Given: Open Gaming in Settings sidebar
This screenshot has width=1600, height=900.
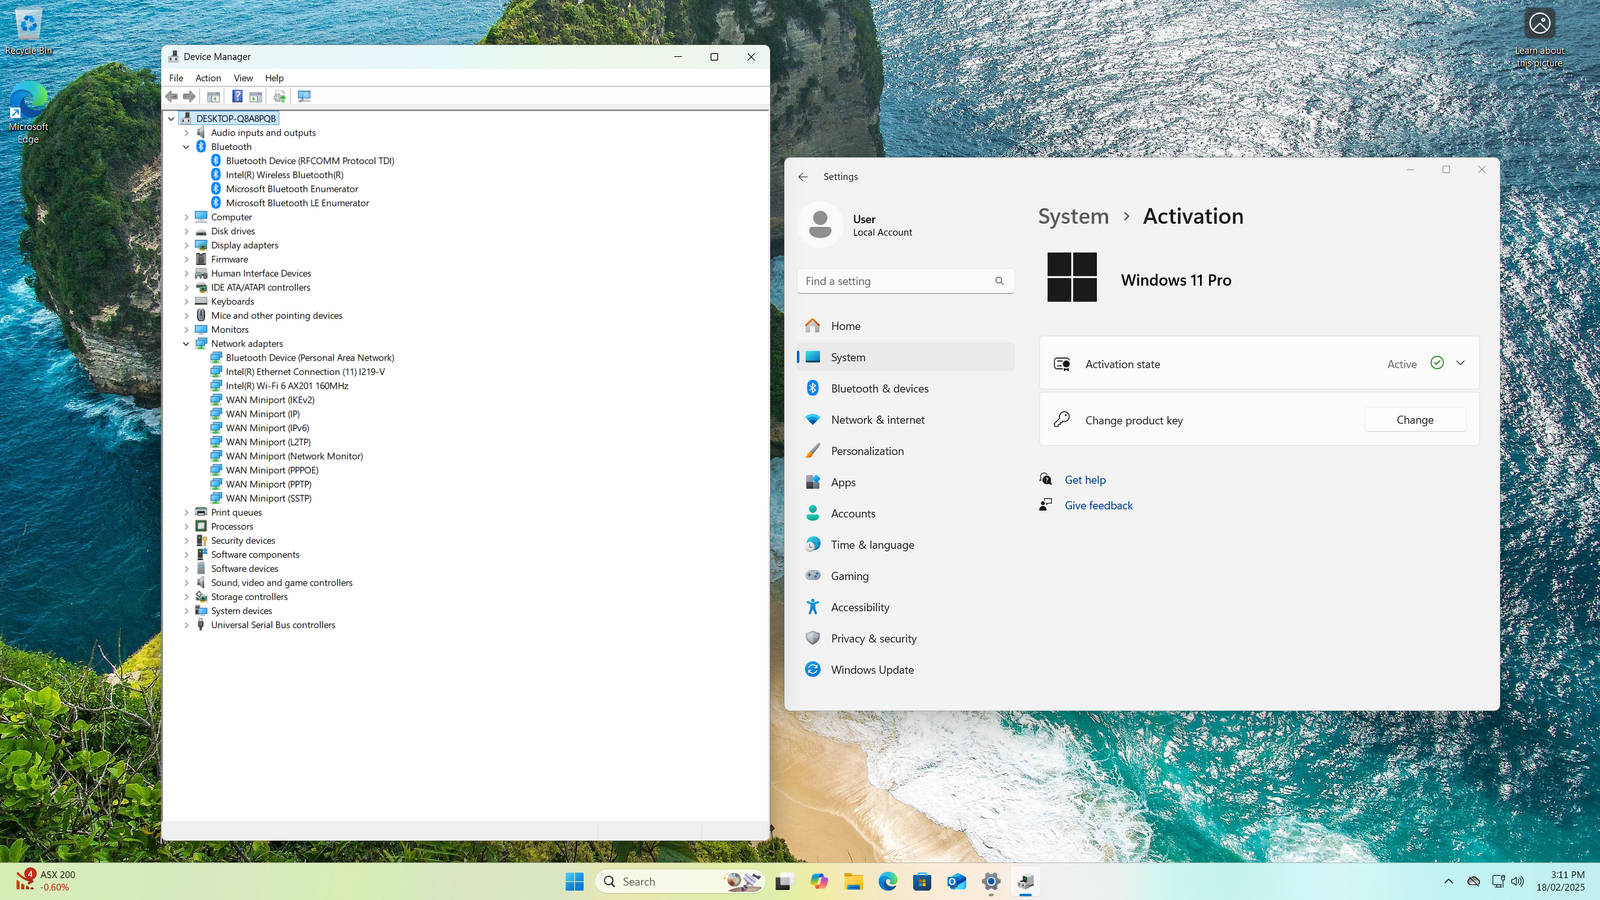Looking at the screenshot, I should [906, 576].
